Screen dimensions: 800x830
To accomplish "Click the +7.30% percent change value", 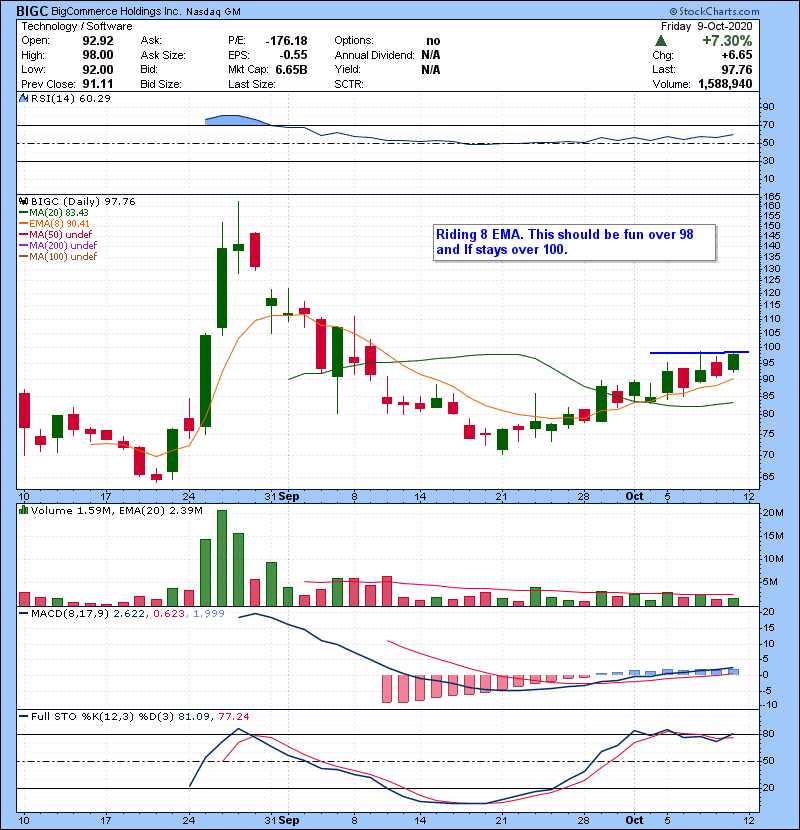I will (x=727, y=40).
